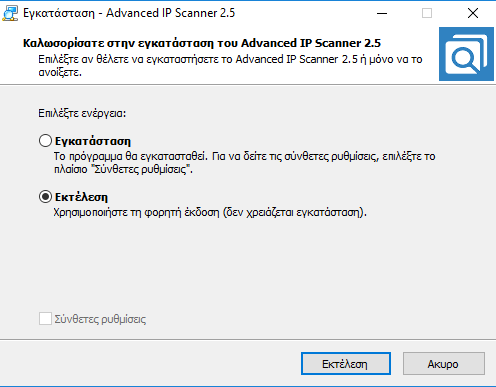Screen dimensions: 496x387
Task: Select the Εκτέλεση radio button
Action: click(45, 197)
